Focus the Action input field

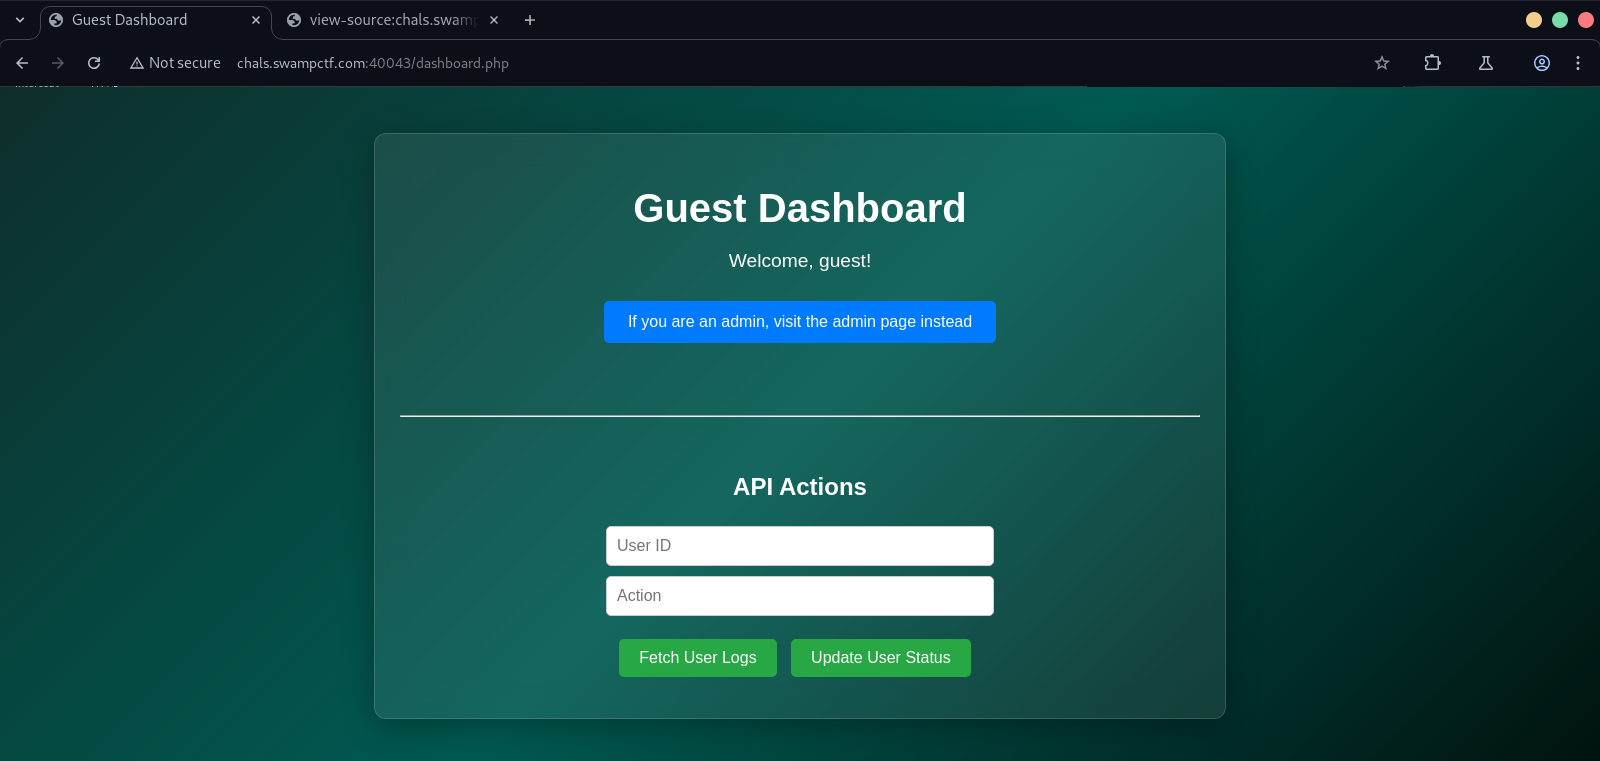pyautogui.click(x=799, y=596)
